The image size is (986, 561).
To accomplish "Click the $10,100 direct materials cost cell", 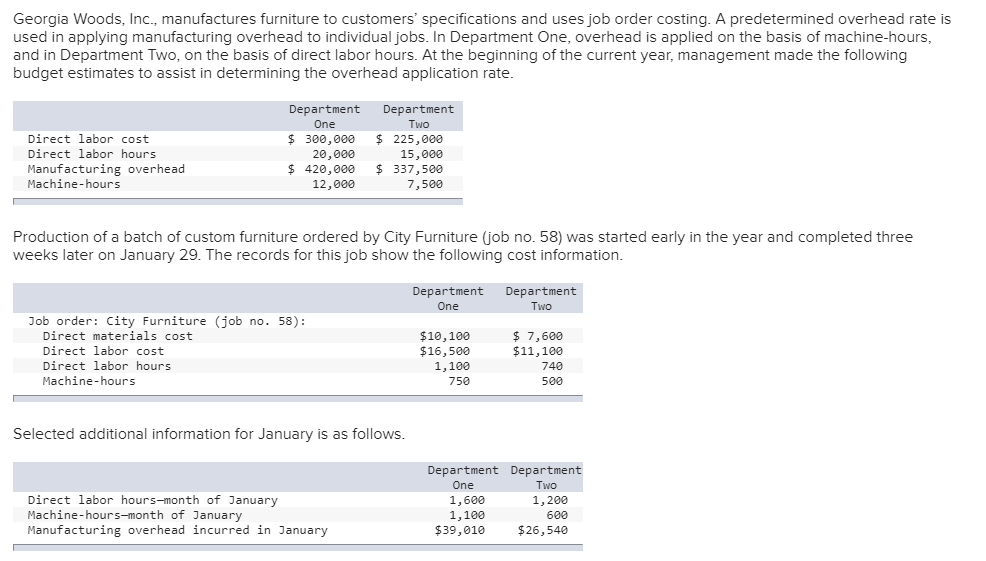I will click(x=445, y=336).
